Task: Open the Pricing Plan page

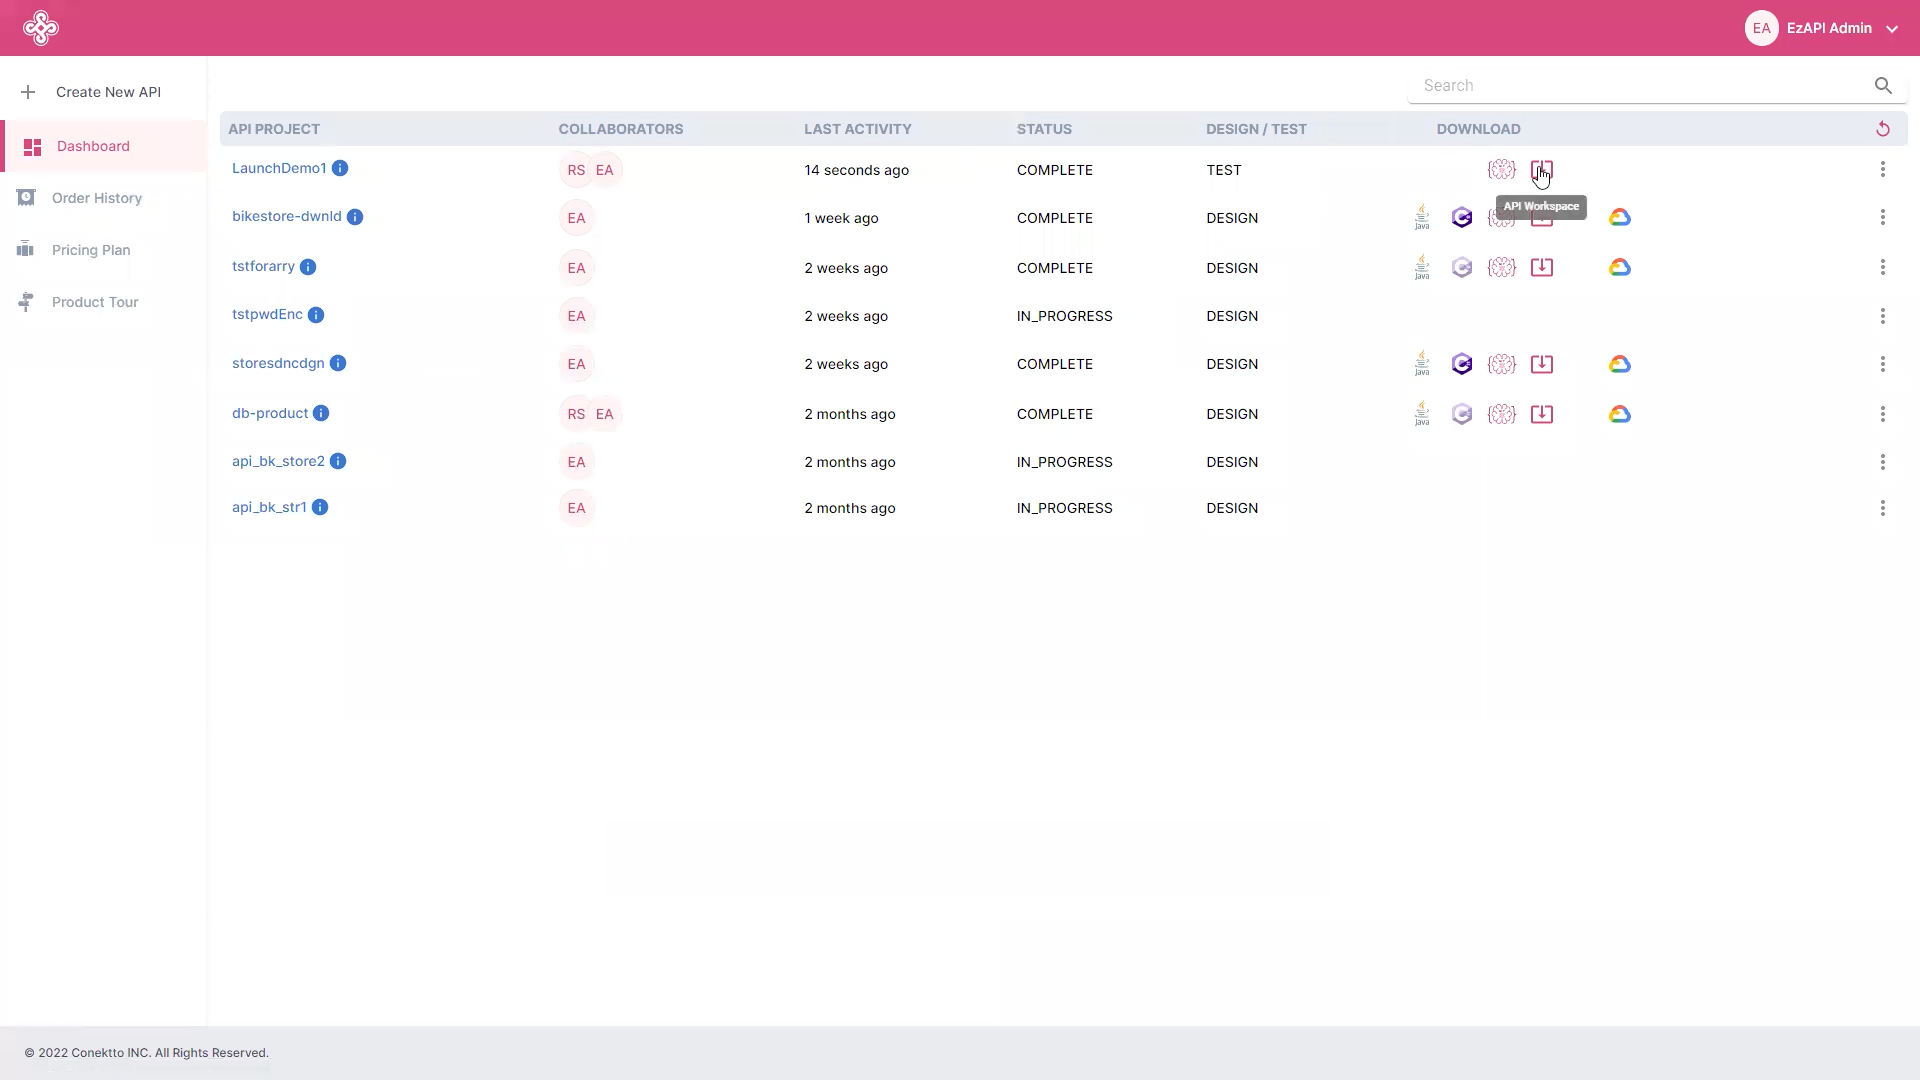Action: (91, 250)
